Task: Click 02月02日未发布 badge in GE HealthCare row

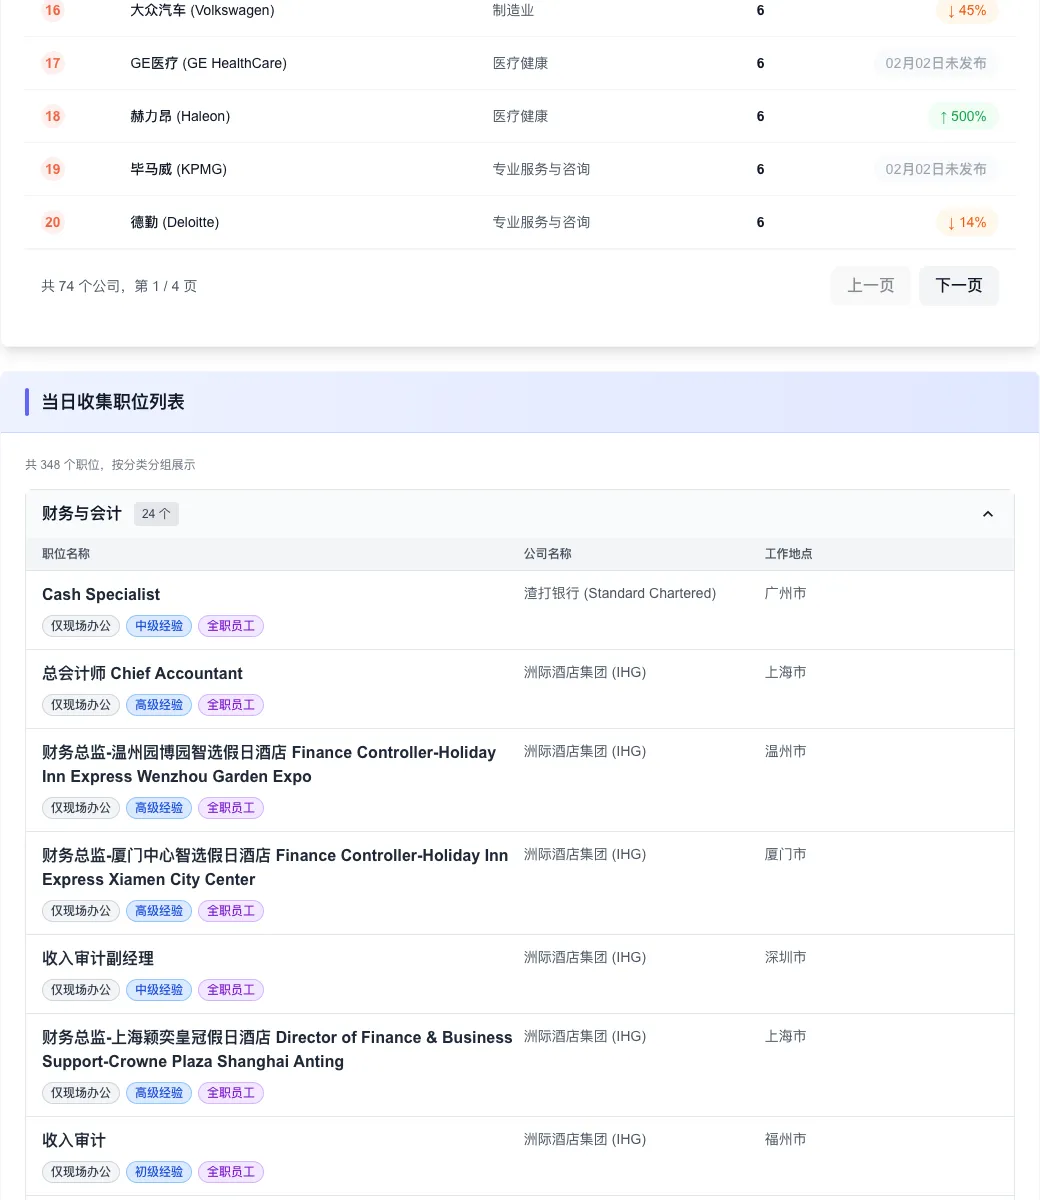Action: tap(936, 63)
